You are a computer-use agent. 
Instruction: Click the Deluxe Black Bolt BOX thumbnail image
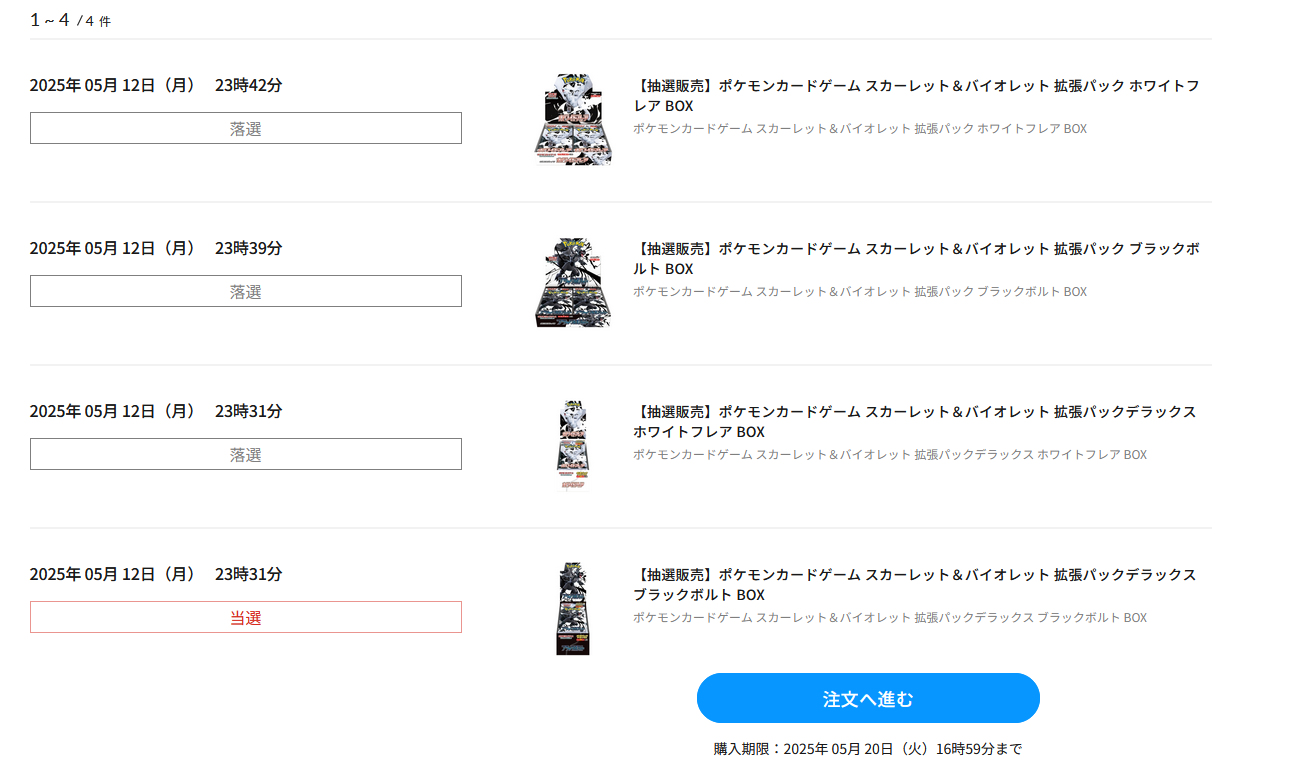point(573,608)
